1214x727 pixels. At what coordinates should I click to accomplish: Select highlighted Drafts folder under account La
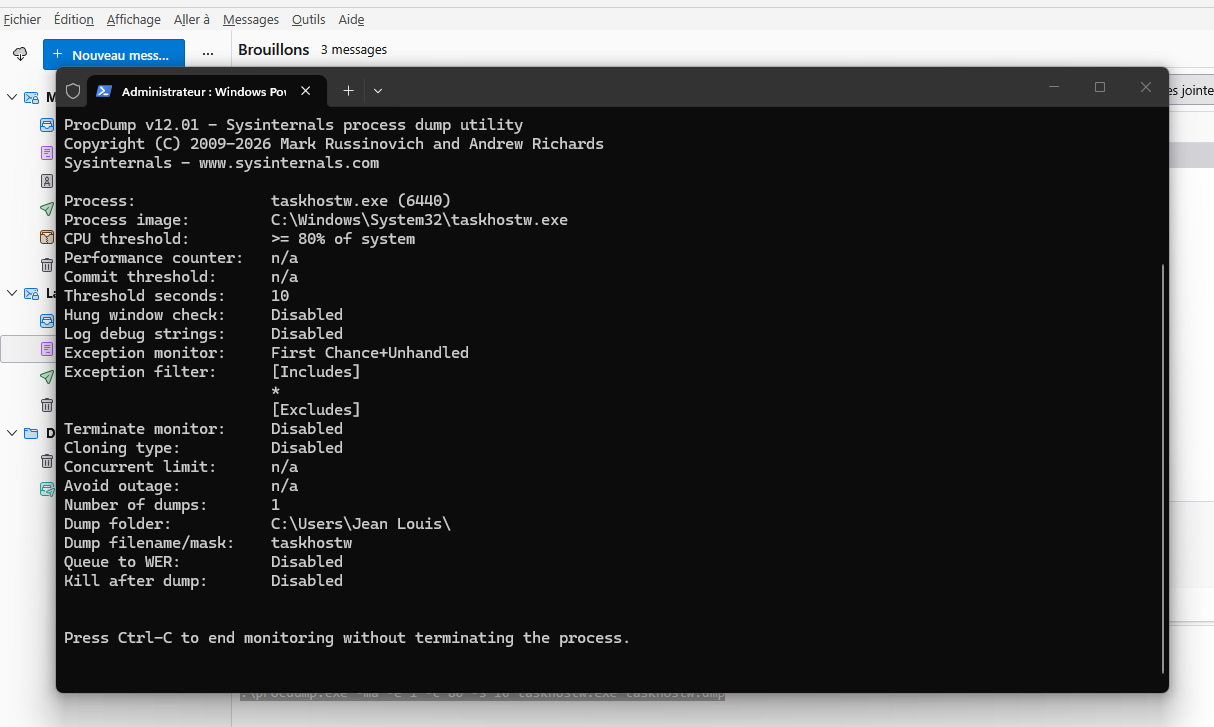(28, 349)
